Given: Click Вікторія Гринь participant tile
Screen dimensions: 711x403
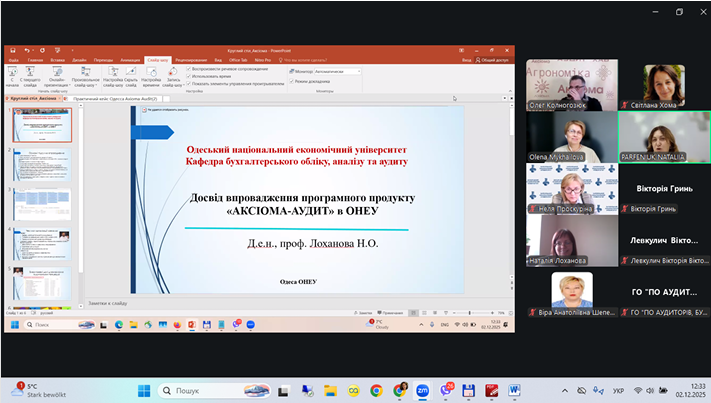Looking at the screenshot, I should [664, 189].
